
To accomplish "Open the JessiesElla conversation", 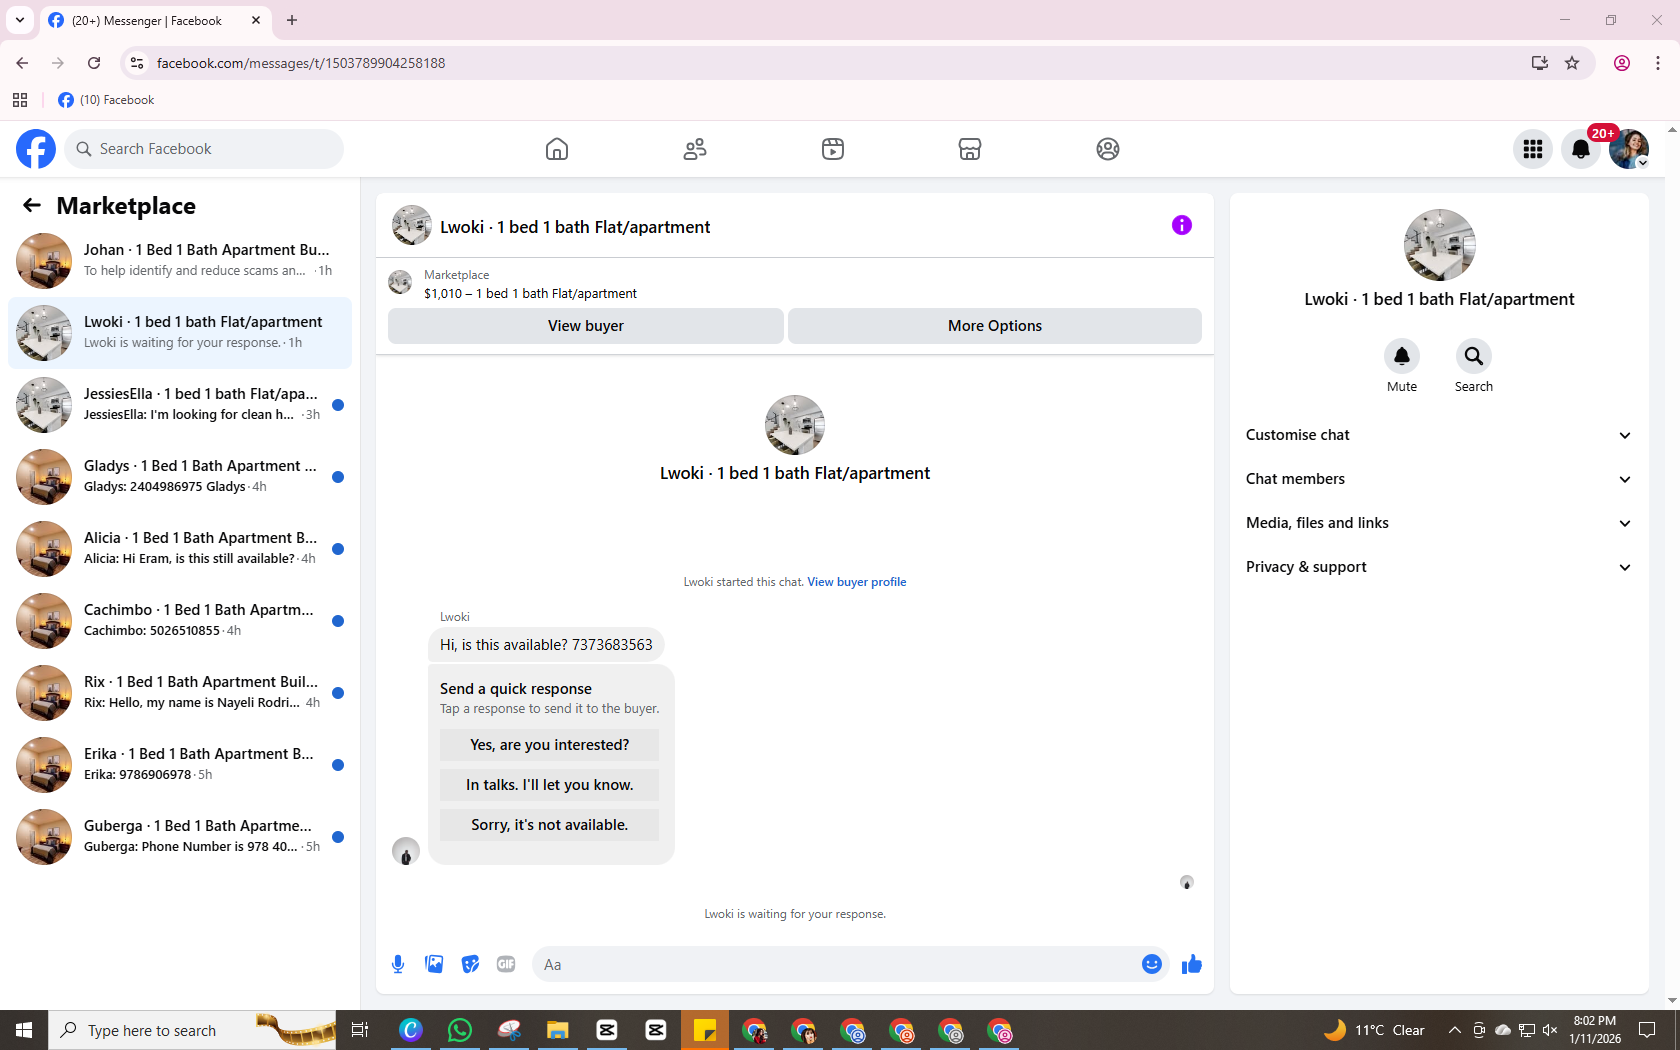I will click(180, 405).
